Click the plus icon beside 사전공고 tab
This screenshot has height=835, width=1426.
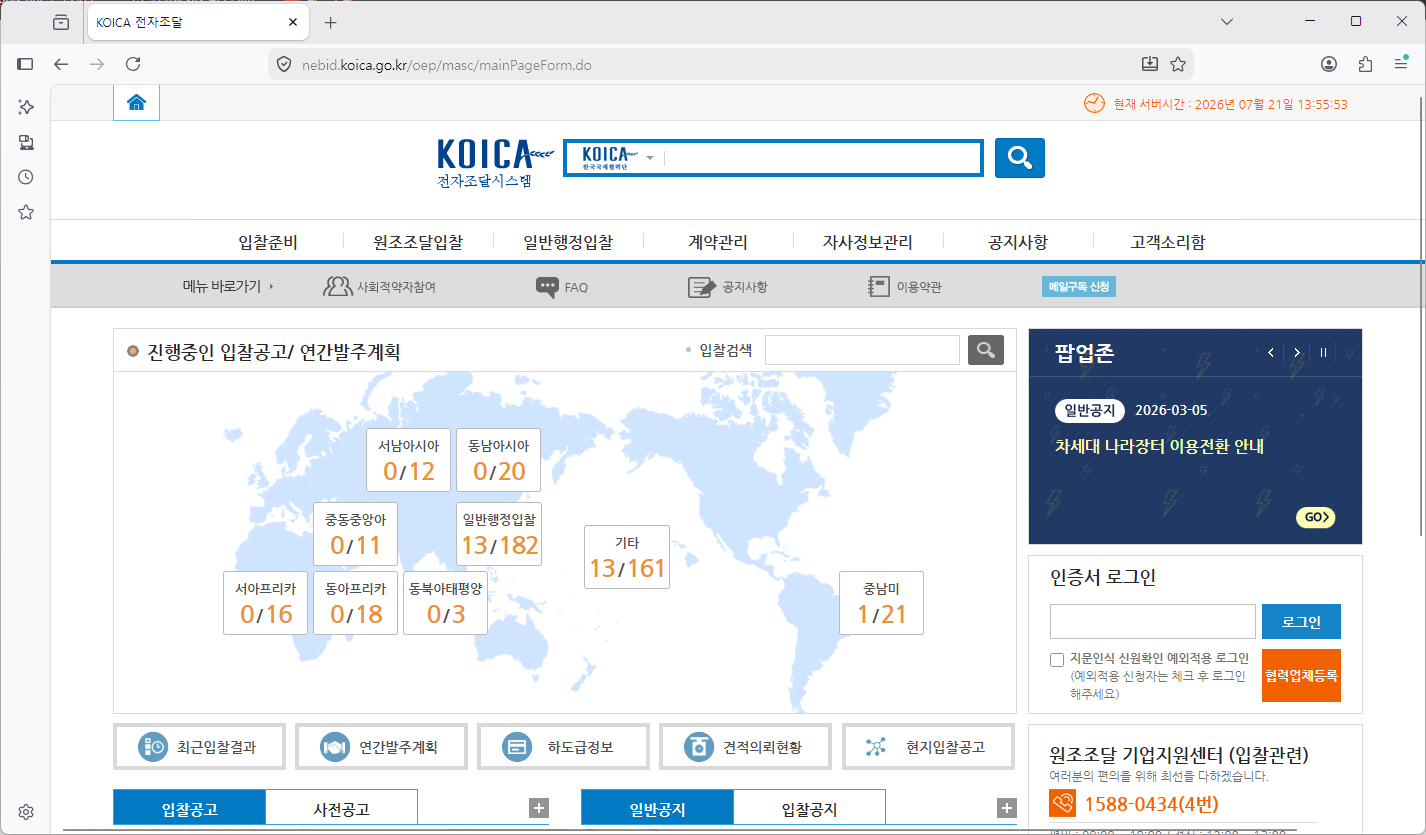(539, 808)
